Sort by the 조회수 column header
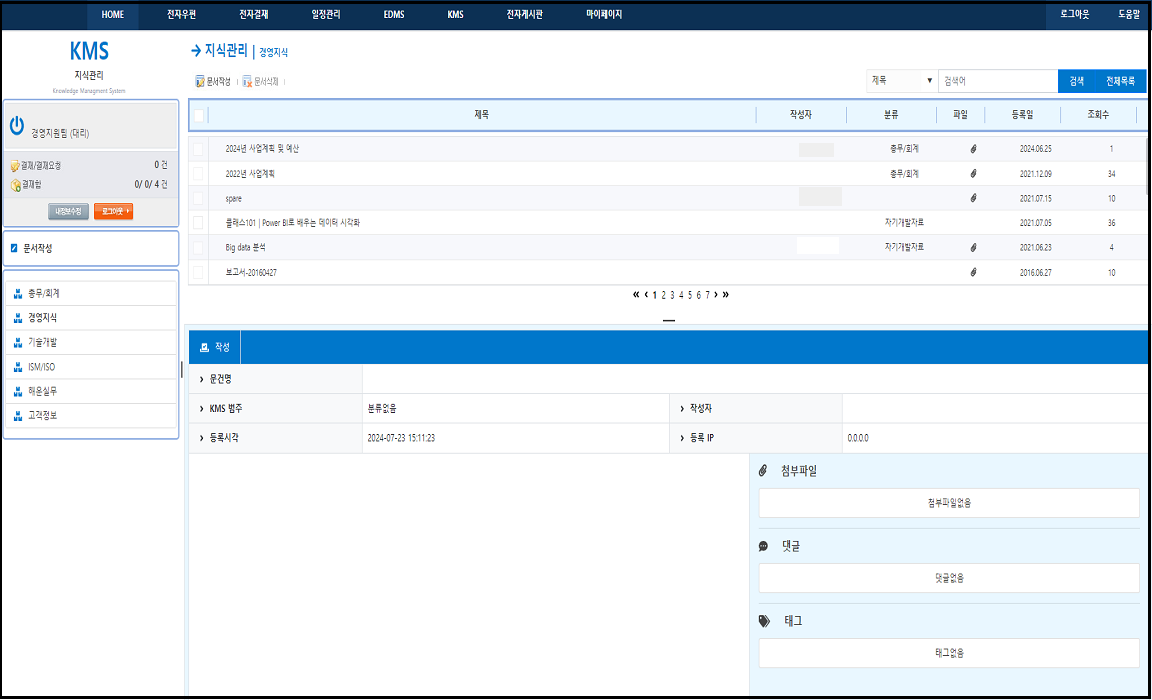Screen dimensions: 1152x700 (x=1098, y=115)
